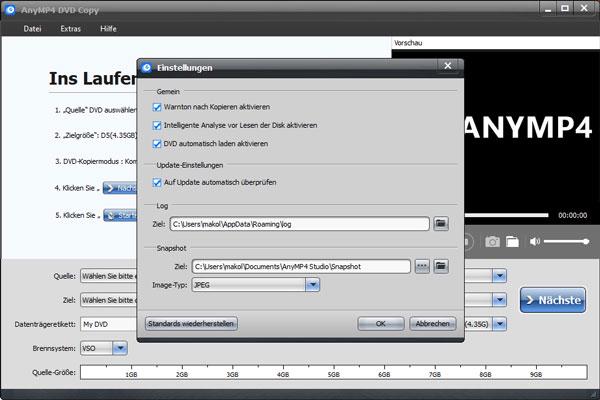The image size is (600, 400).
Task: Disable 'Intelligente Analyse vor Lesen der Disk'
Action: coord(157,125)
